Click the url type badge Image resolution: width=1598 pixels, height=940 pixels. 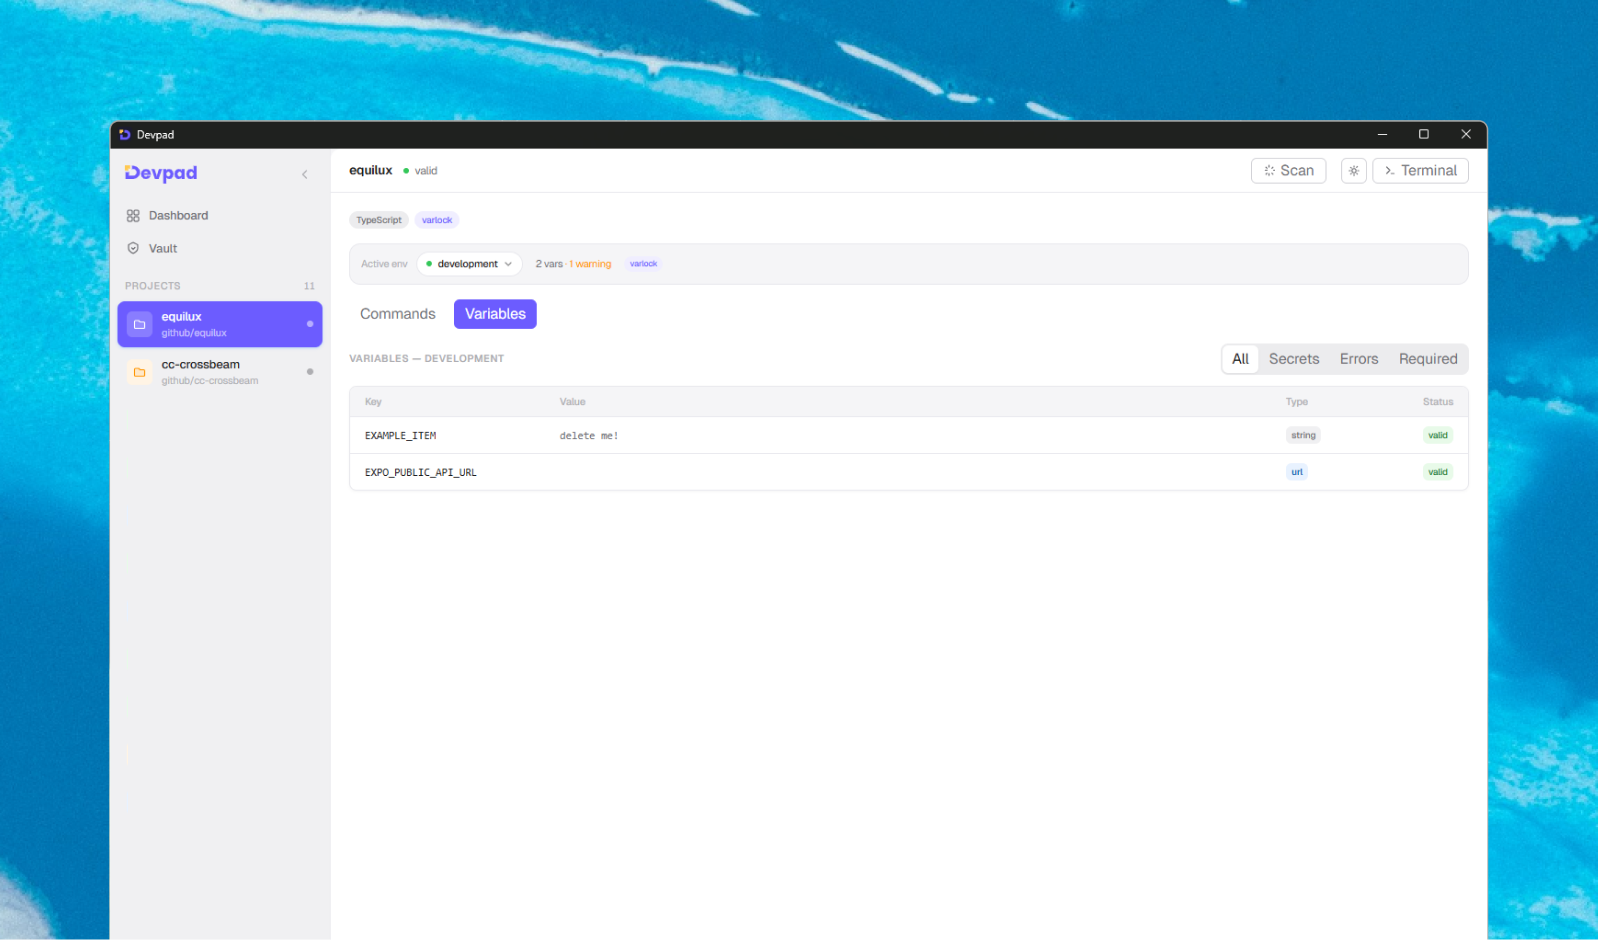tap(1297, 472)
